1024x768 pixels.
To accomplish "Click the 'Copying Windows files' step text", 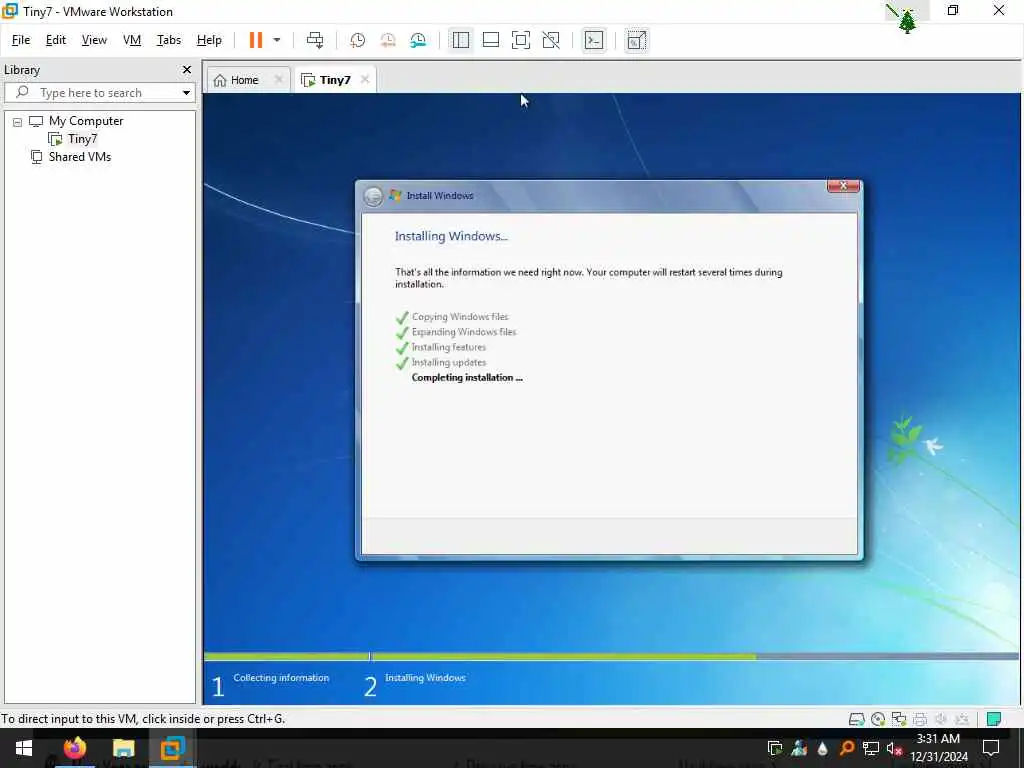I will coord(460,317).
